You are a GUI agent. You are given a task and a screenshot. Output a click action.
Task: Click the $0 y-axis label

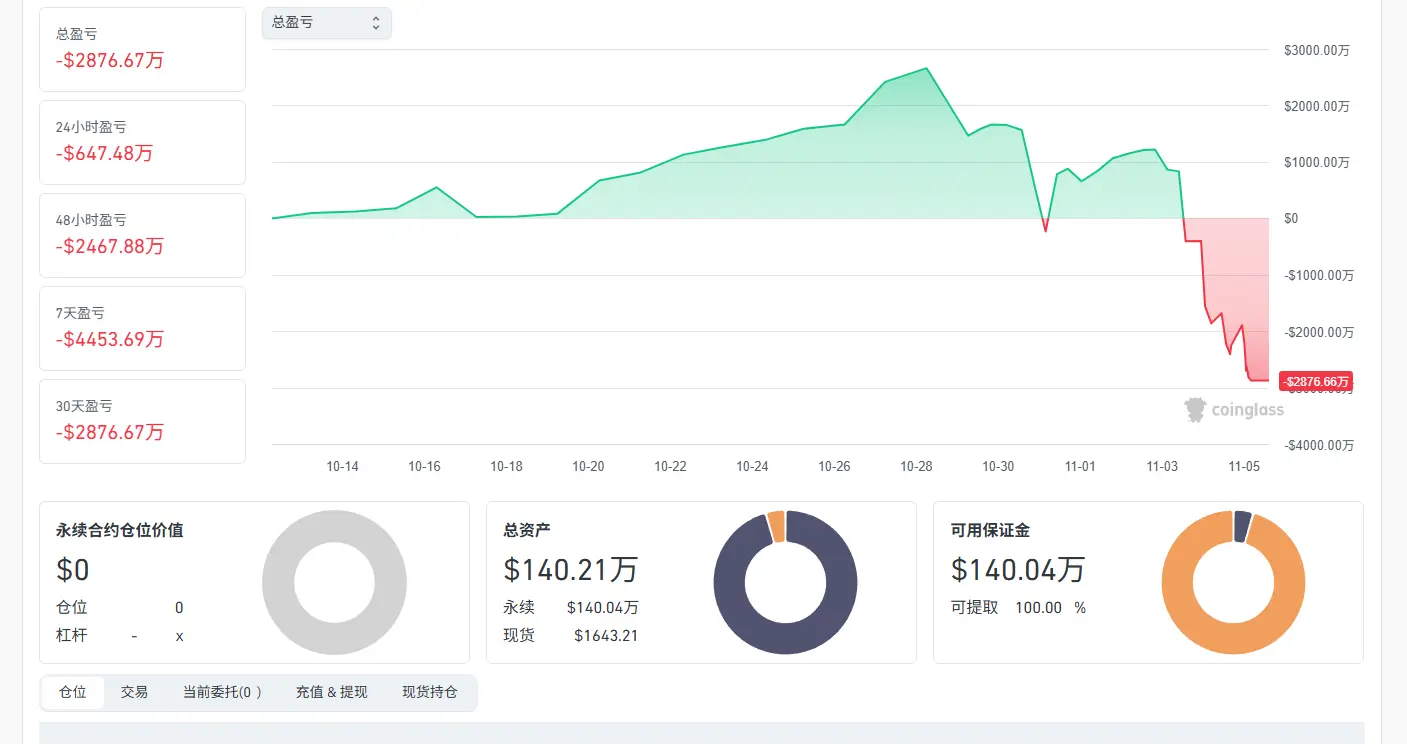pos(1291,218)
